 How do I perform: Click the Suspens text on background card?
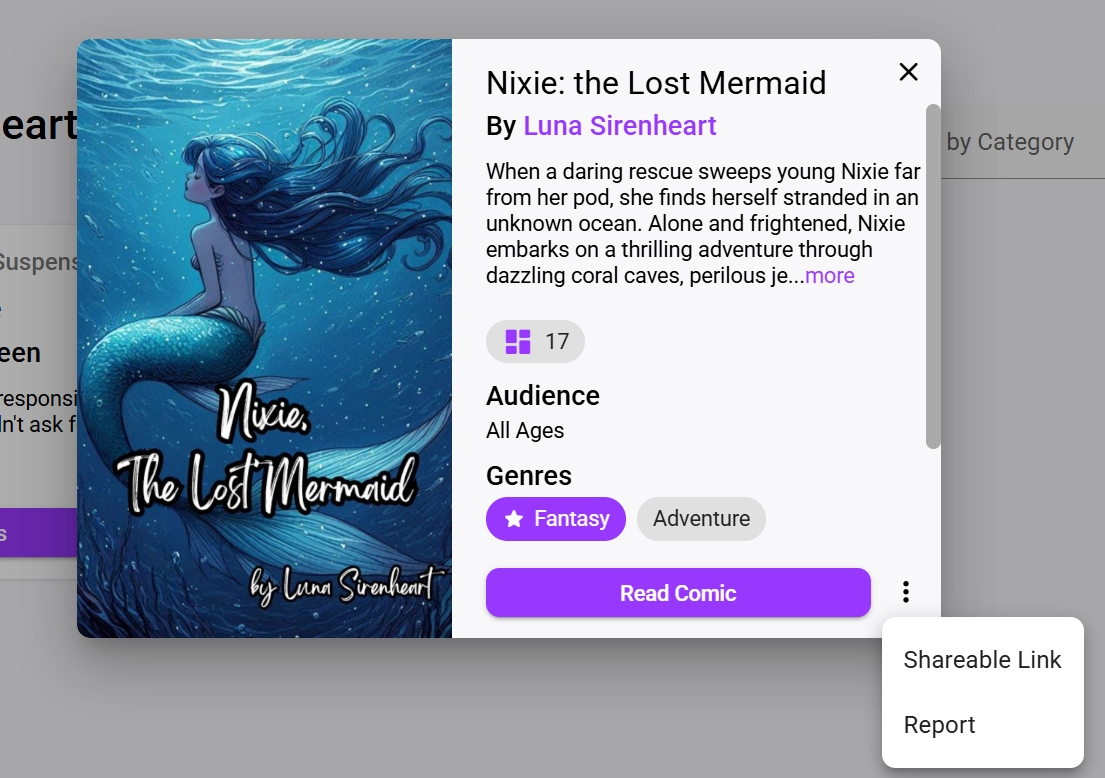coord(39,262)
